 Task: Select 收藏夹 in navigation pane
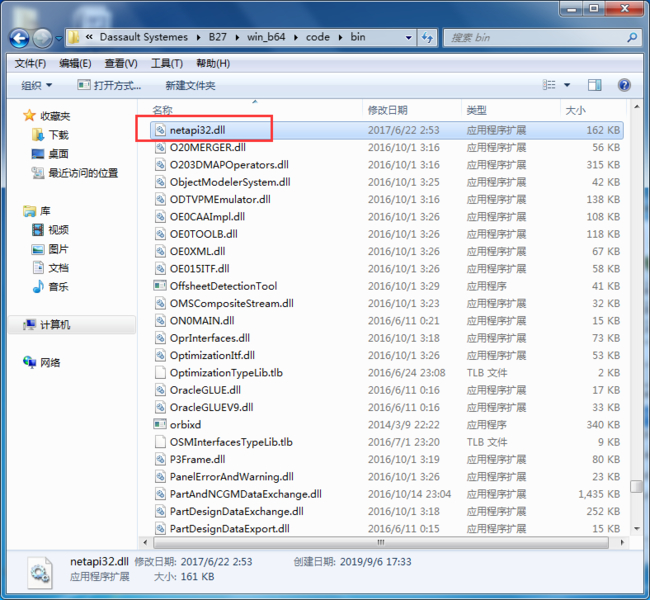(47, 116)
